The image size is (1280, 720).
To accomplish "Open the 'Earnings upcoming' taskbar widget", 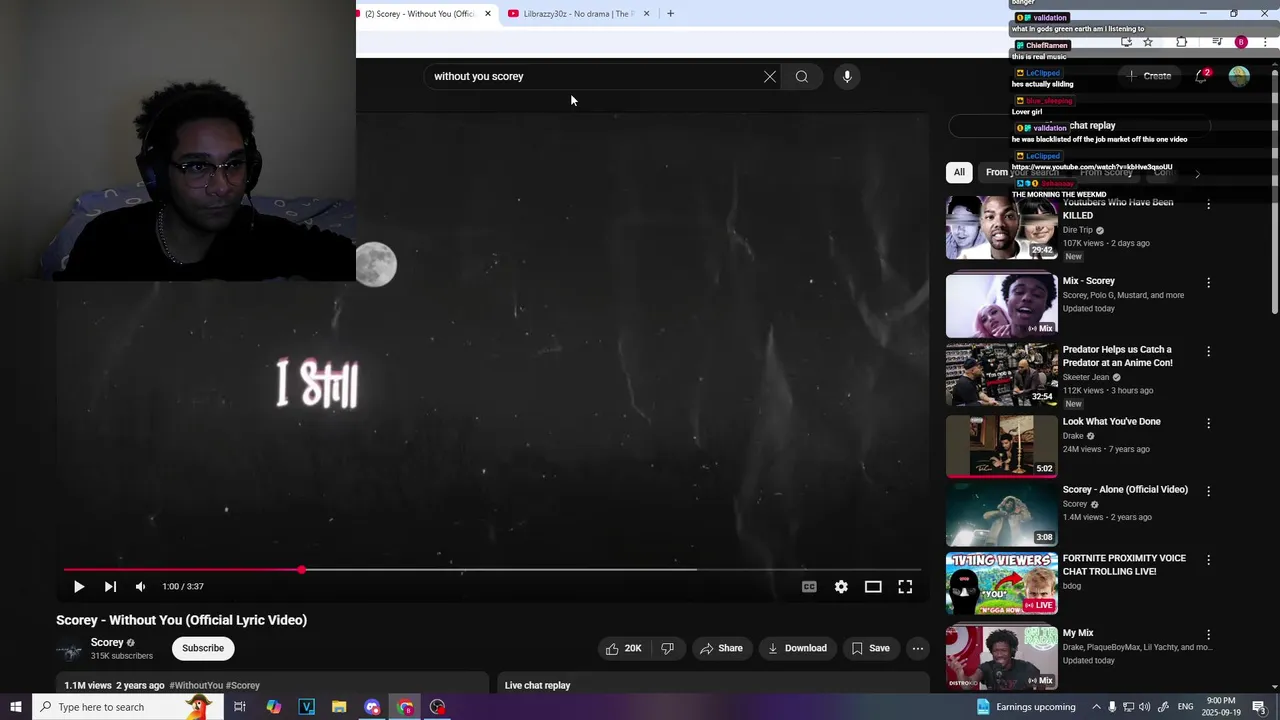I will (x=1026, y=707).
